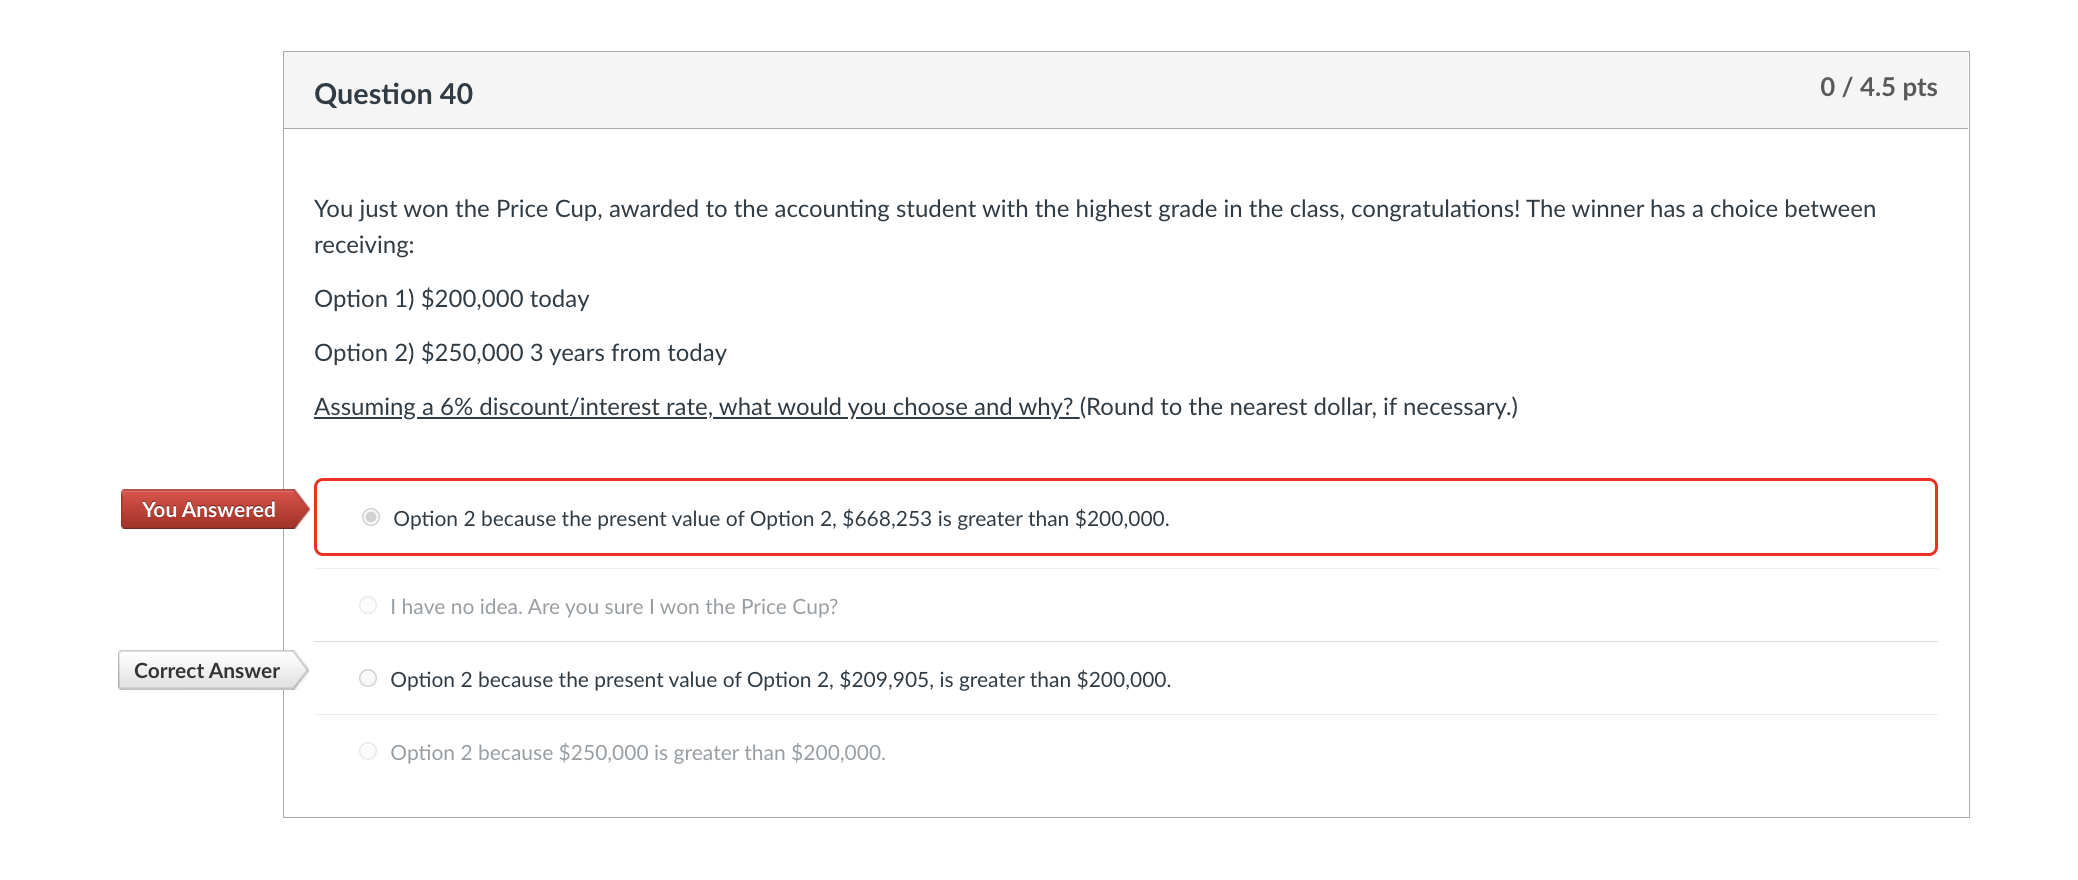Click the underlined question prompt text
This screenshot has width=2078, height=880.
click(x=694, y=407)
